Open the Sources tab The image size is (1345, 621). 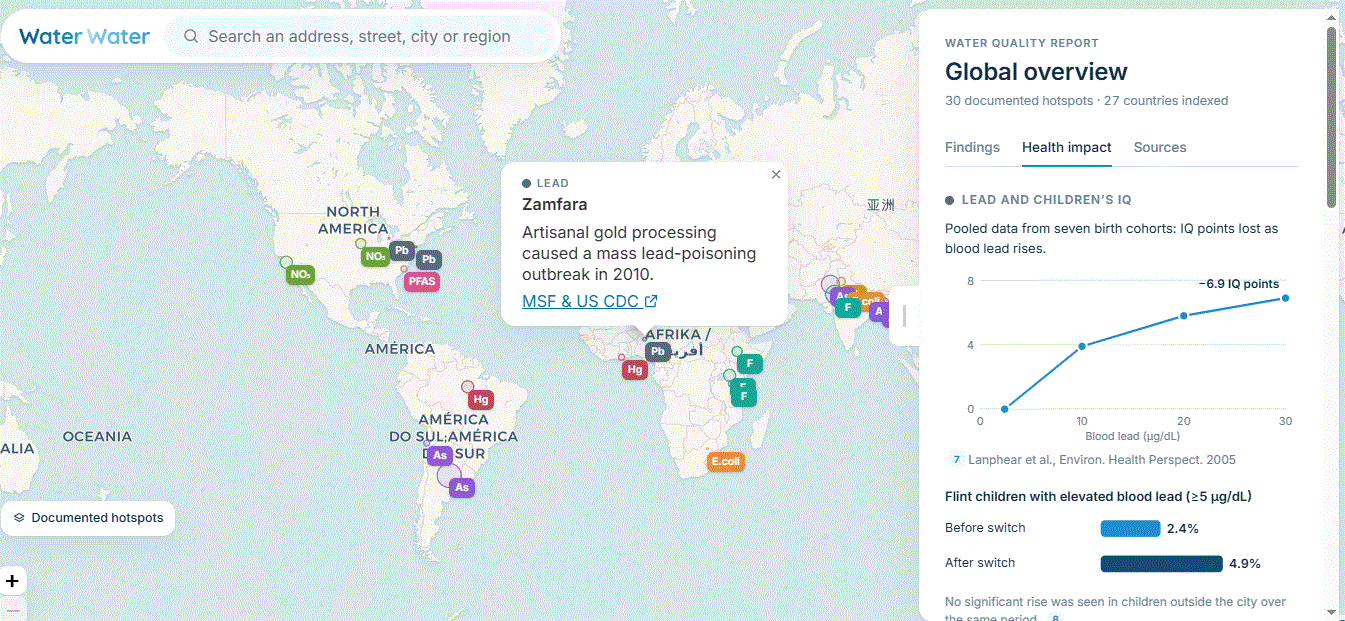[x=1160, y=147]
